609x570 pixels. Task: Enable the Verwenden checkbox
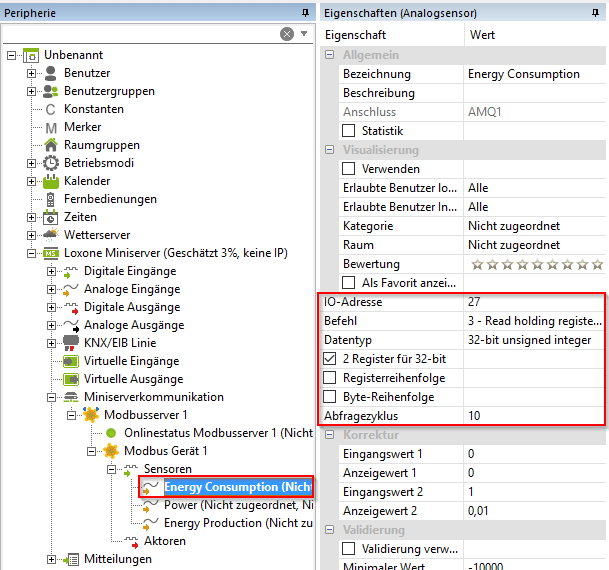click(x=348, y=169)
